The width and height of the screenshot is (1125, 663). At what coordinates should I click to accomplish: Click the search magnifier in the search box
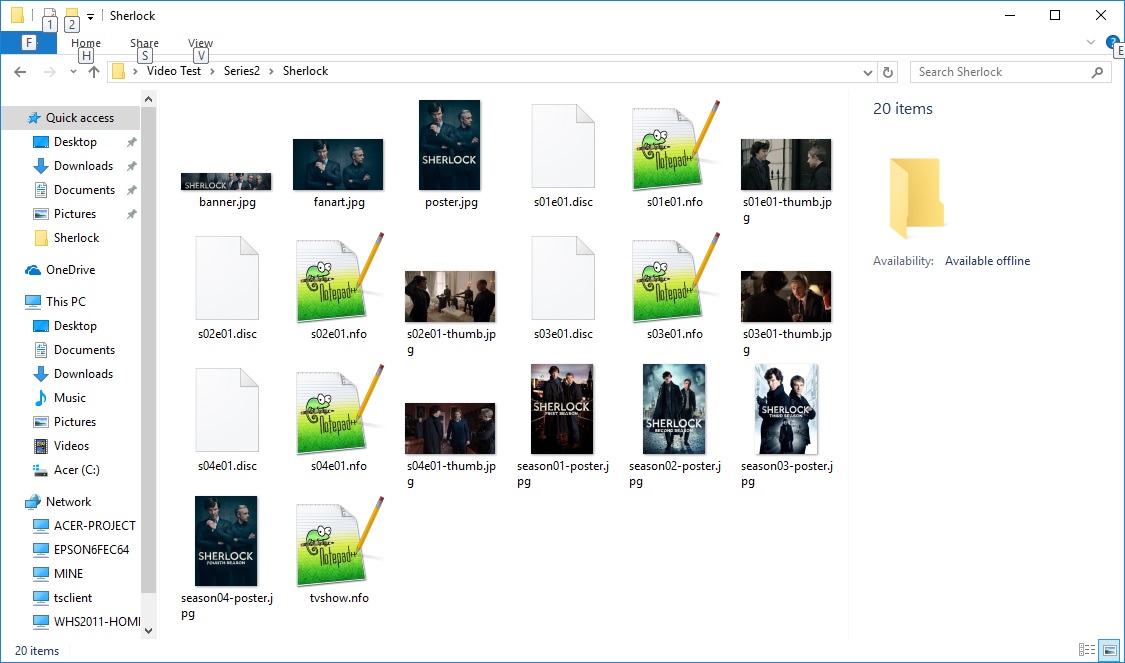click(x=1098, y=71)
